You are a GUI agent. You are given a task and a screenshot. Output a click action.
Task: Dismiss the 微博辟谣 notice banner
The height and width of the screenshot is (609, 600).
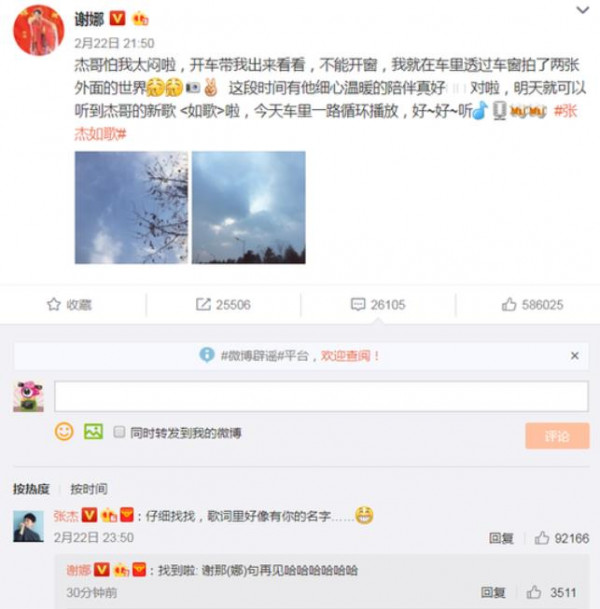coord(575,355)
